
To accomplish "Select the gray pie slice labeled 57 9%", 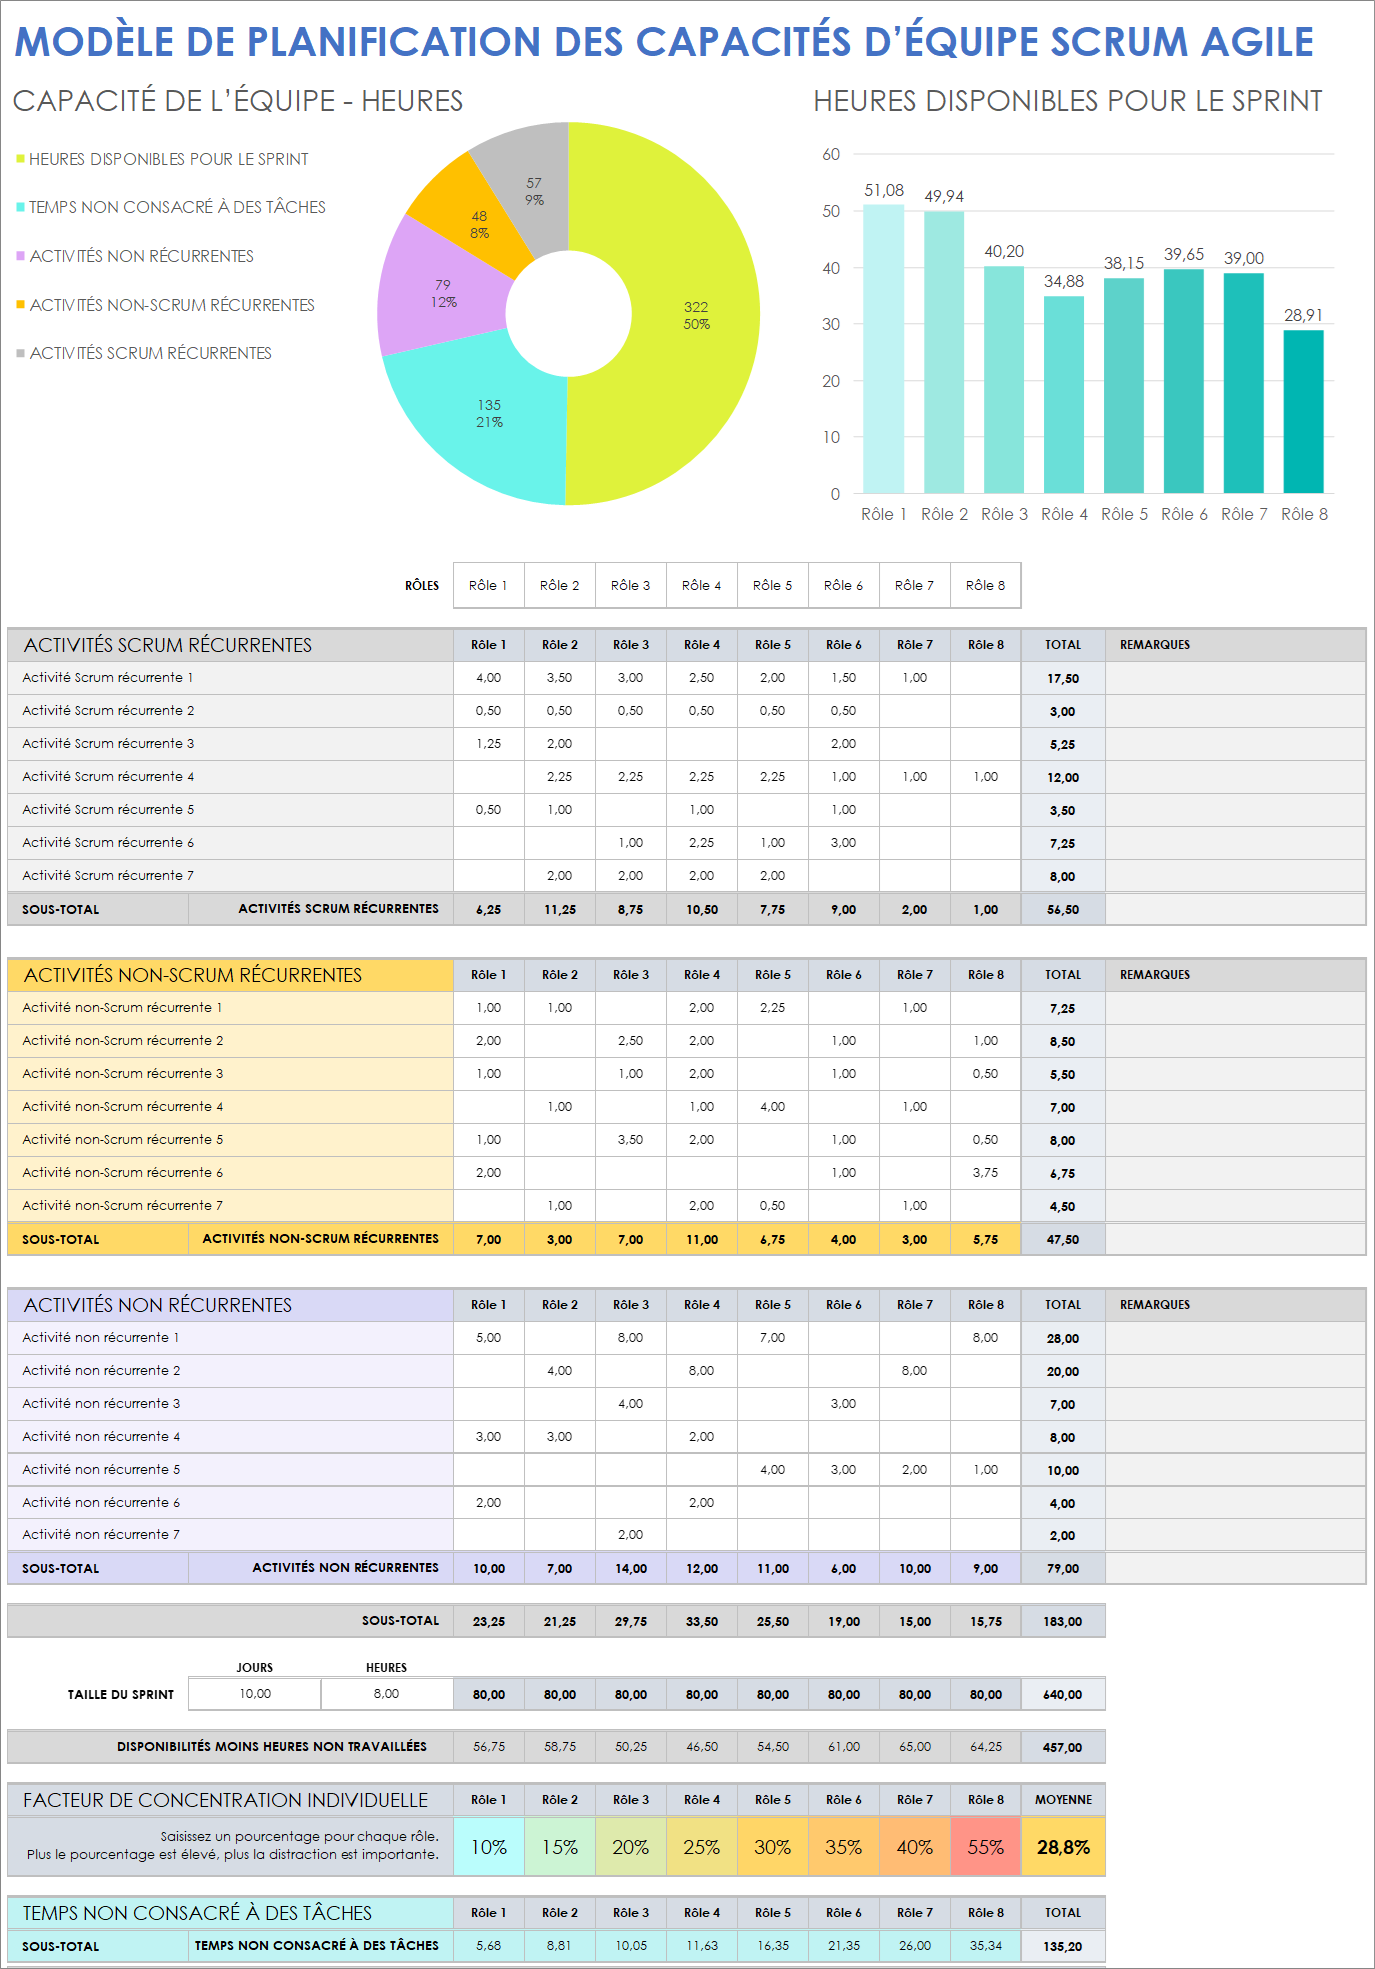I will [534, 191].
